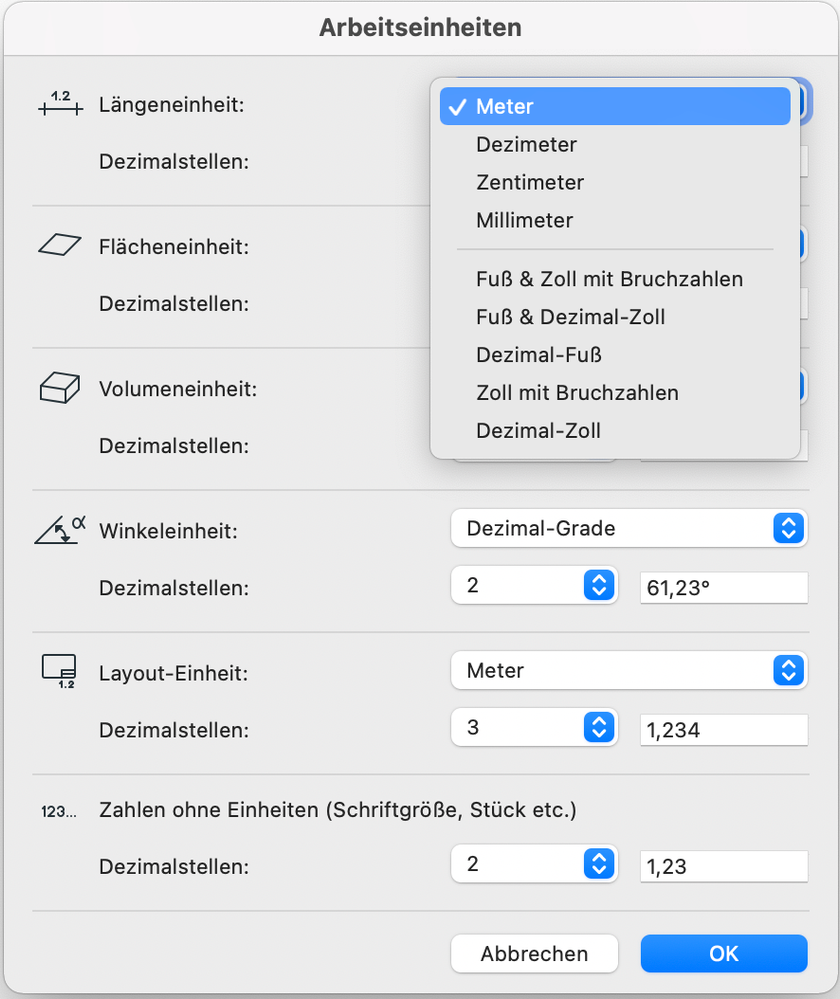Choose Zoll mit Bruchzahlen option
Image resolution: width=840 pixels, height=999 pixels.
click(577, 393)
